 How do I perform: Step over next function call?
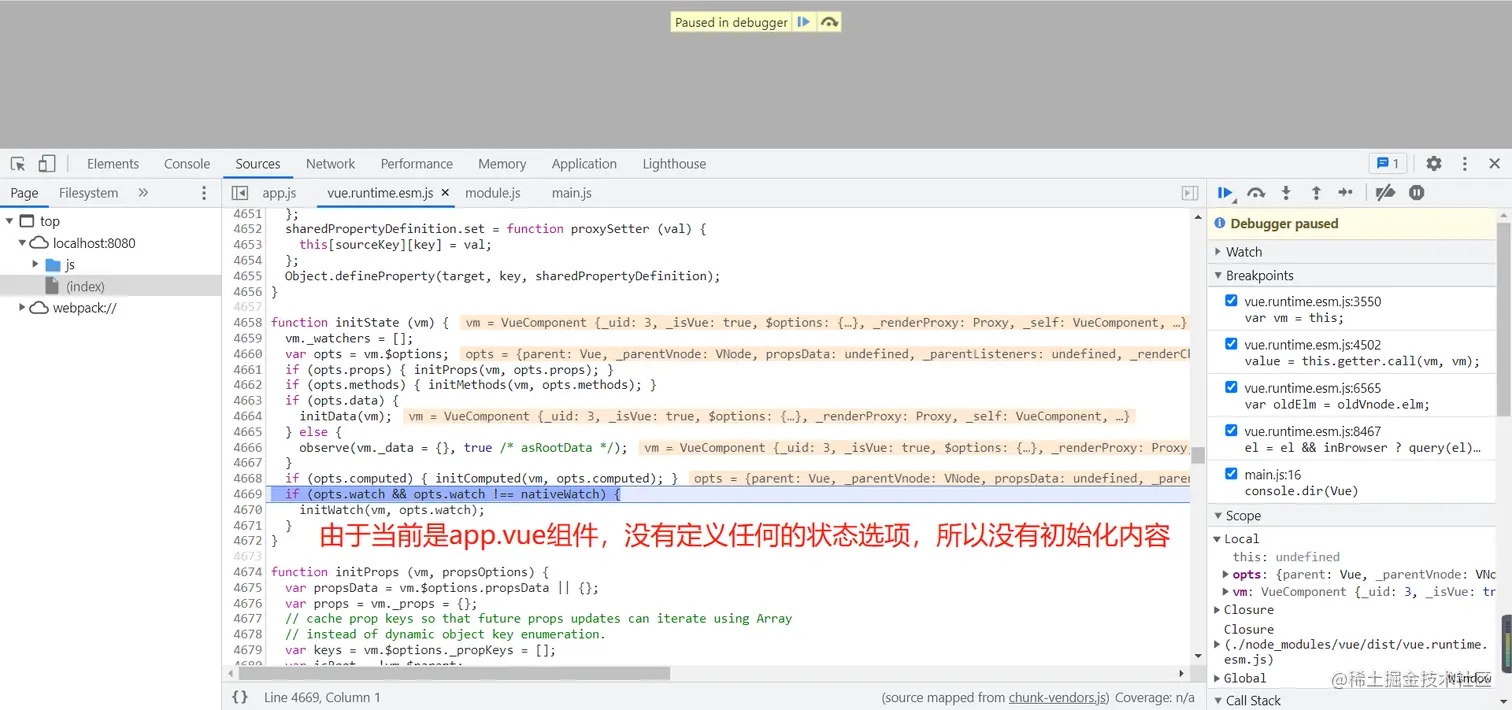tap(1256, 193)
